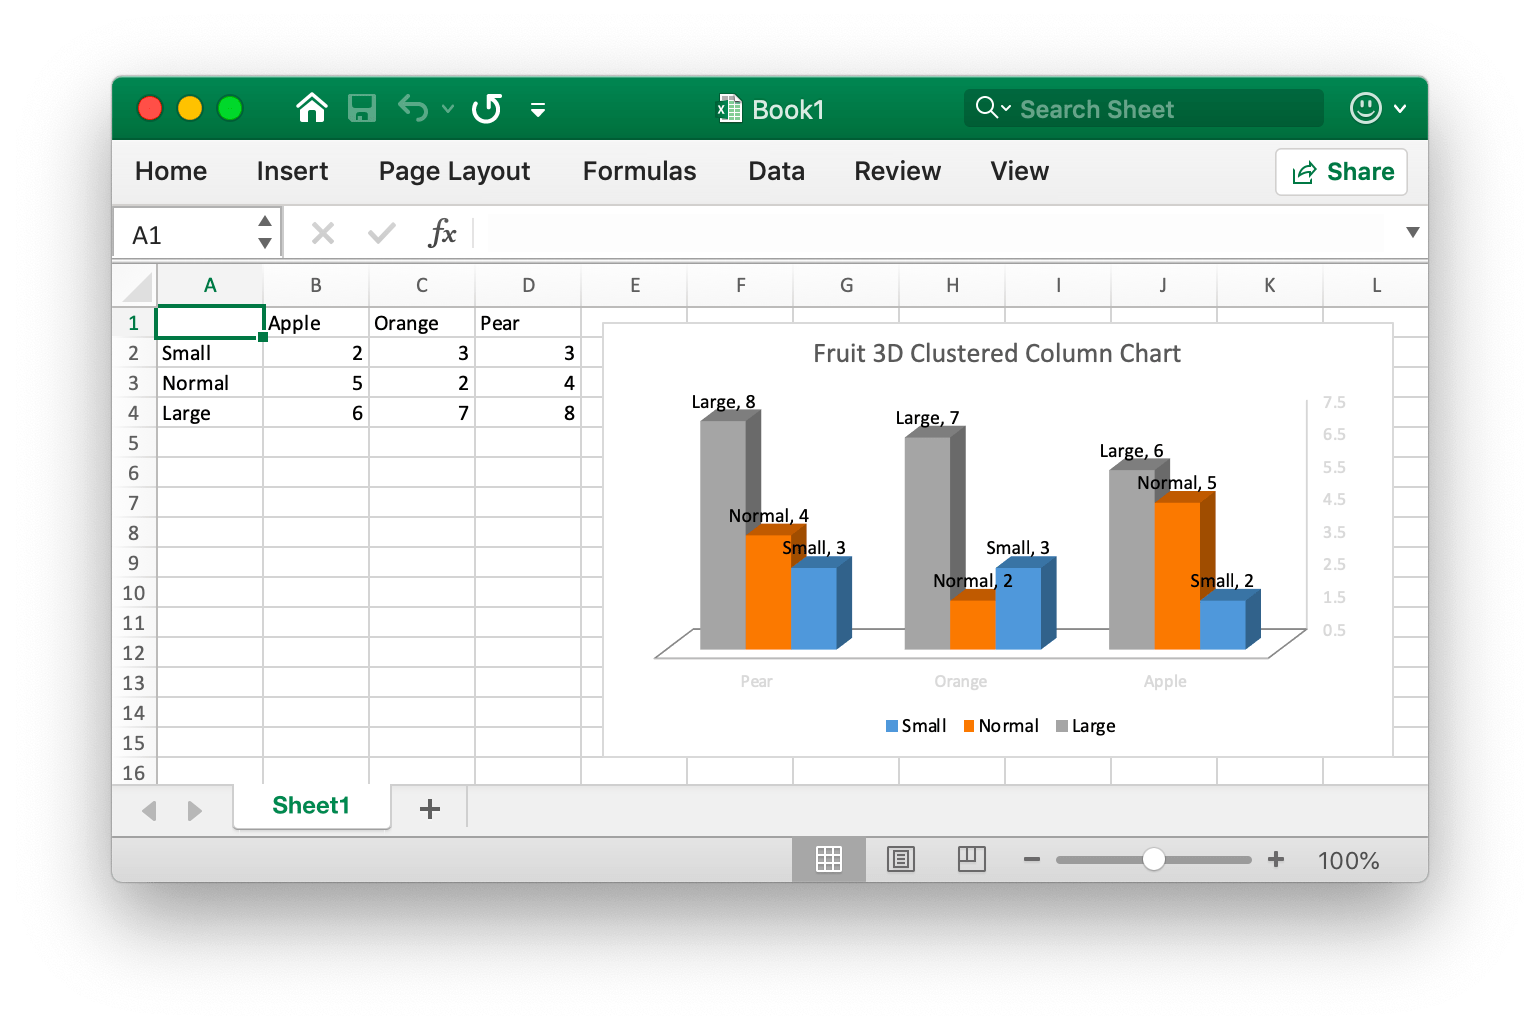Select the Sheet1 tab
The height and width of the screenshot is (1030, 1540).
[x=311, y=806]
